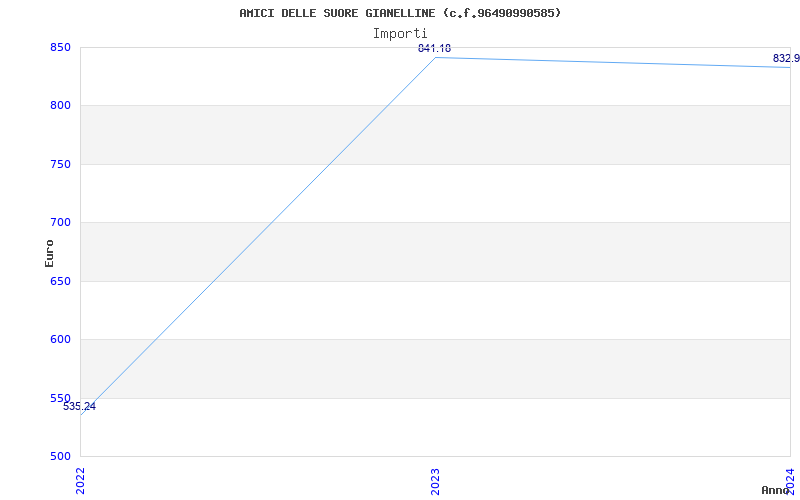The width and height of the screenshot is (800, 500).
Task: Click the Anno x-axis title
Action: [775, 490]
